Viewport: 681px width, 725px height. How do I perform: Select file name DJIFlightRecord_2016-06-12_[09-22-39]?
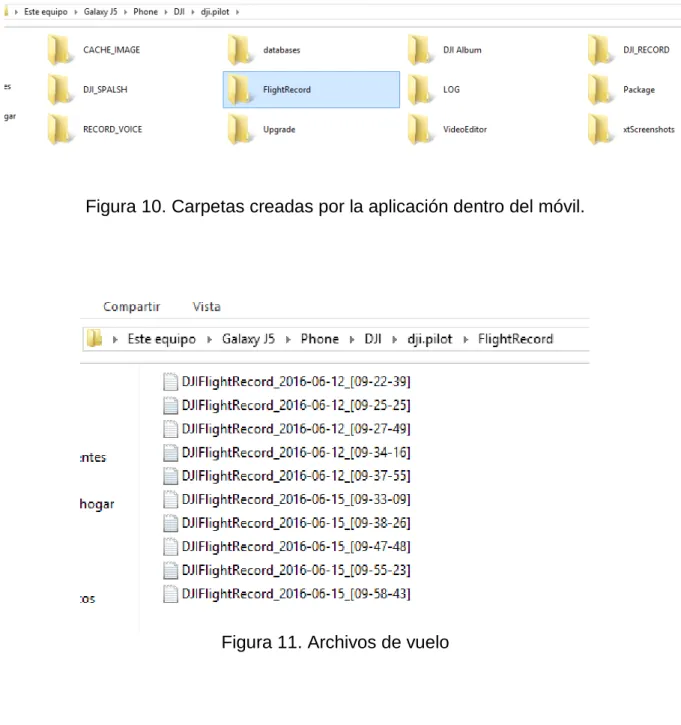296,381
